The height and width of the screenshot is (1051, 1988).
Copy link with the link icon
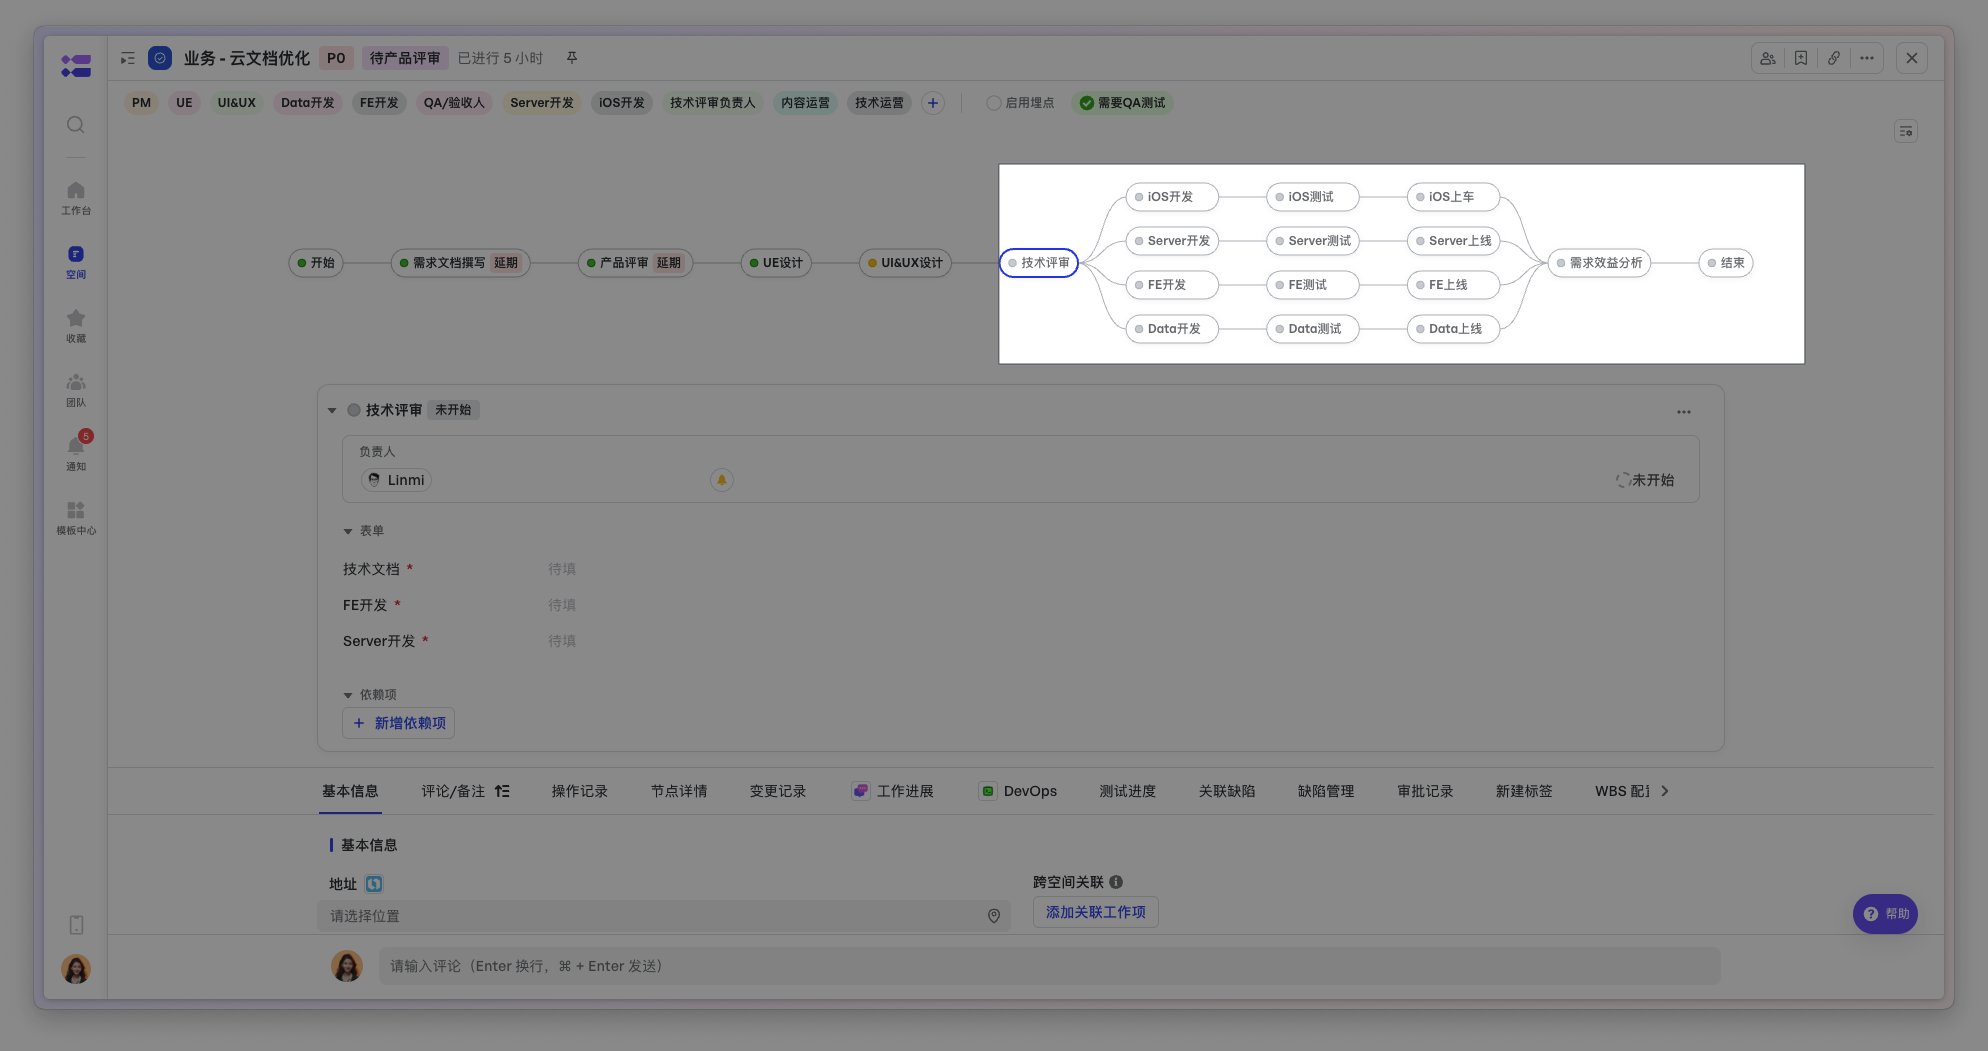tap(1834, 58)
